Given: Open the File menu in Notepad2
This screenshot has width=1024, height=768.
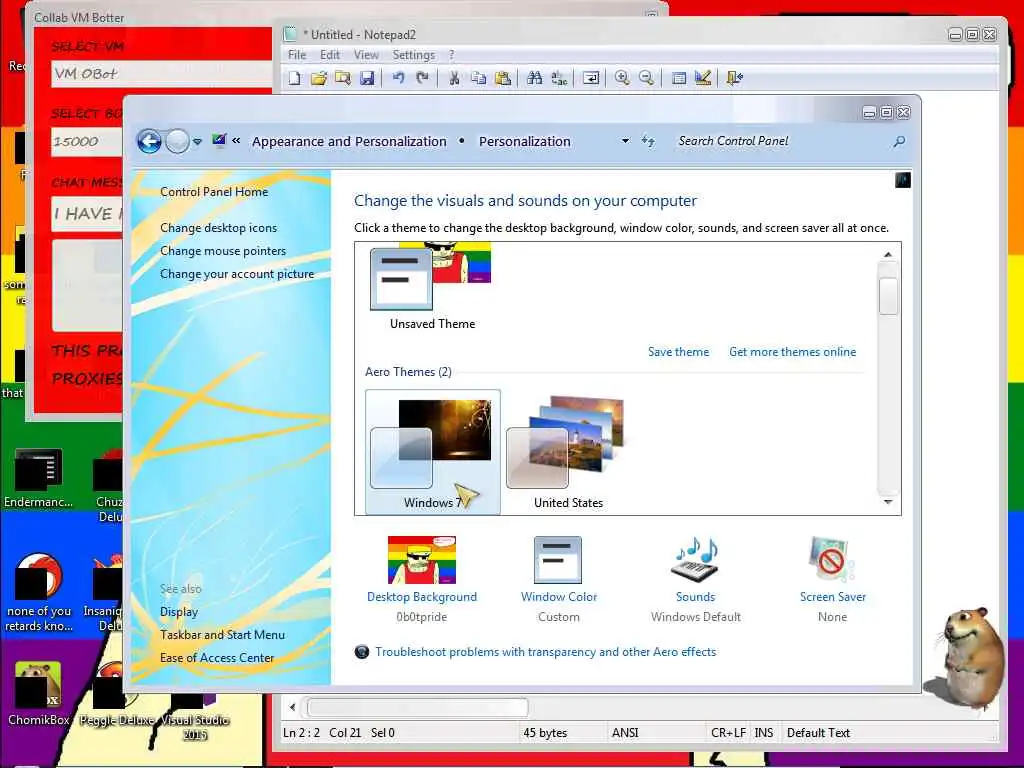Looking at the screenshot, I should point(296,55).
